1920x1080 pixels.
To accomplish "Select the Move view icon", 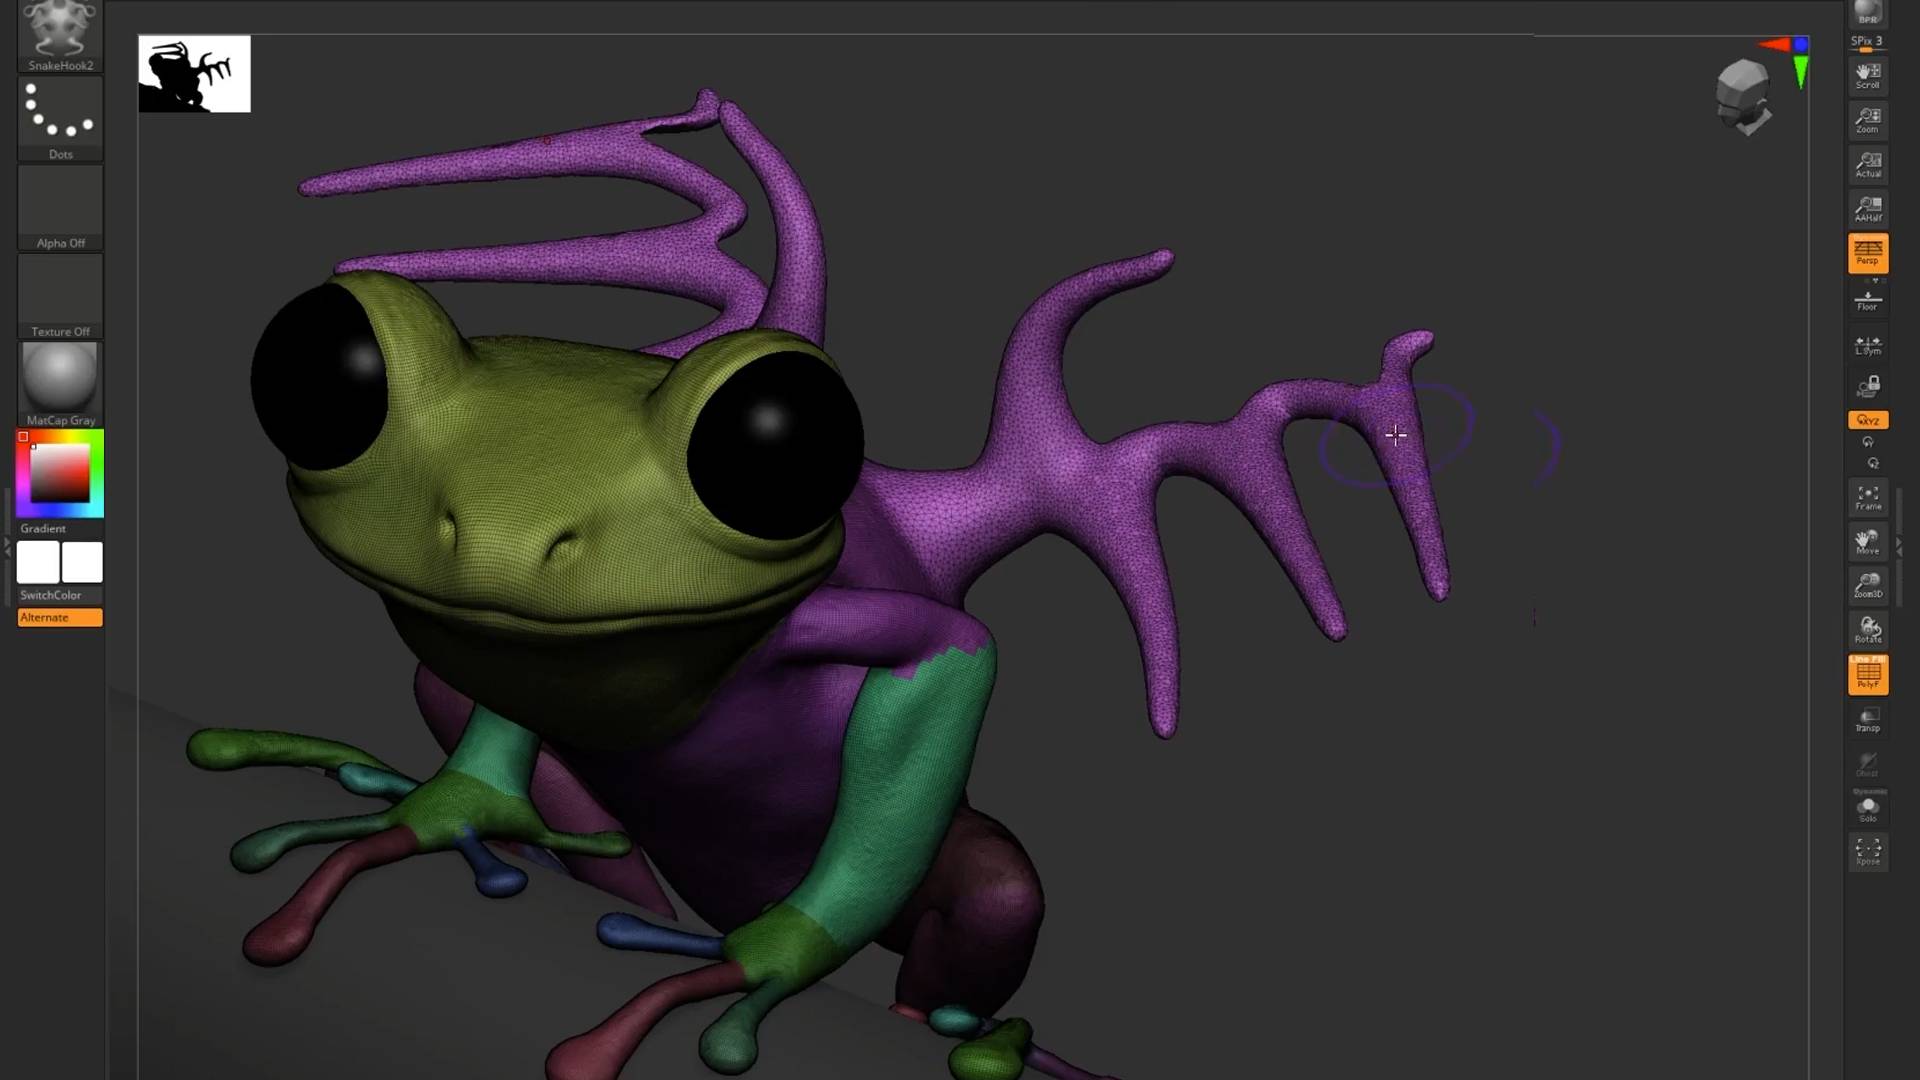I will [x=1867, y=541].
